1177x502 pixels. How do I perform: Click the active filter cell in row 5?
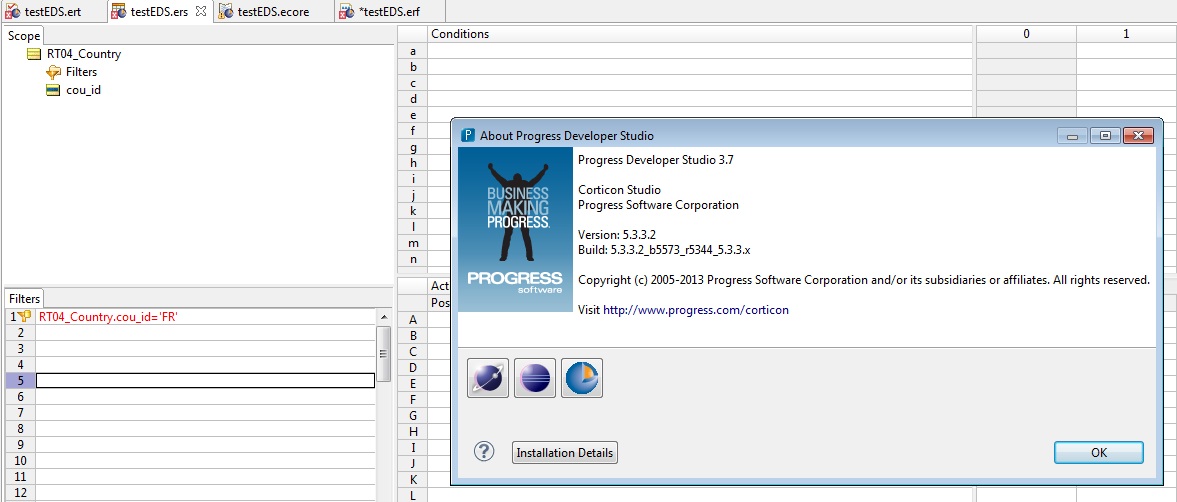tap(205, 380)
